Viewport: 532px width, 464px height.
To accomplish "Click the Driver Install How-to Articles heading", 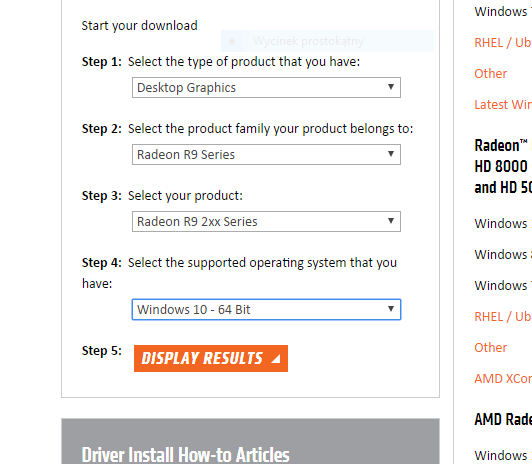I will coord(186,455).
